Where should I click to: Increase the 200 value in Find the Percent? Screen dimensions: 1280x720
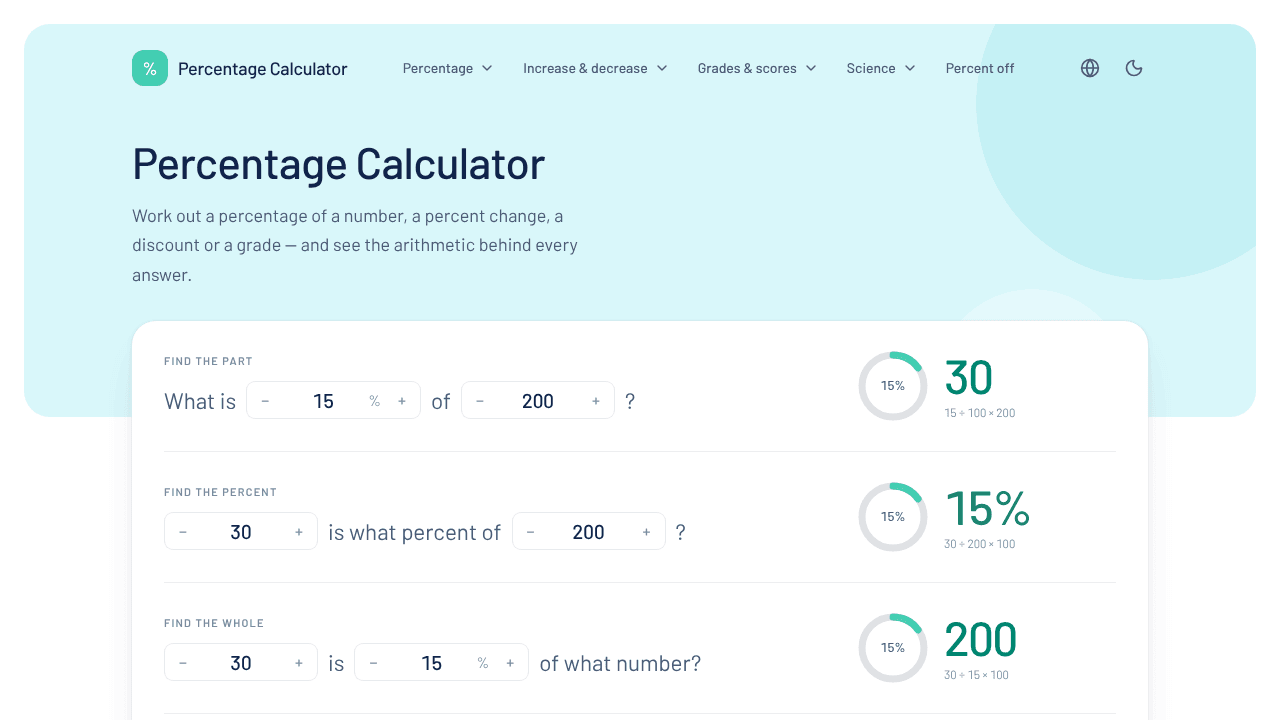coord(647,532)
